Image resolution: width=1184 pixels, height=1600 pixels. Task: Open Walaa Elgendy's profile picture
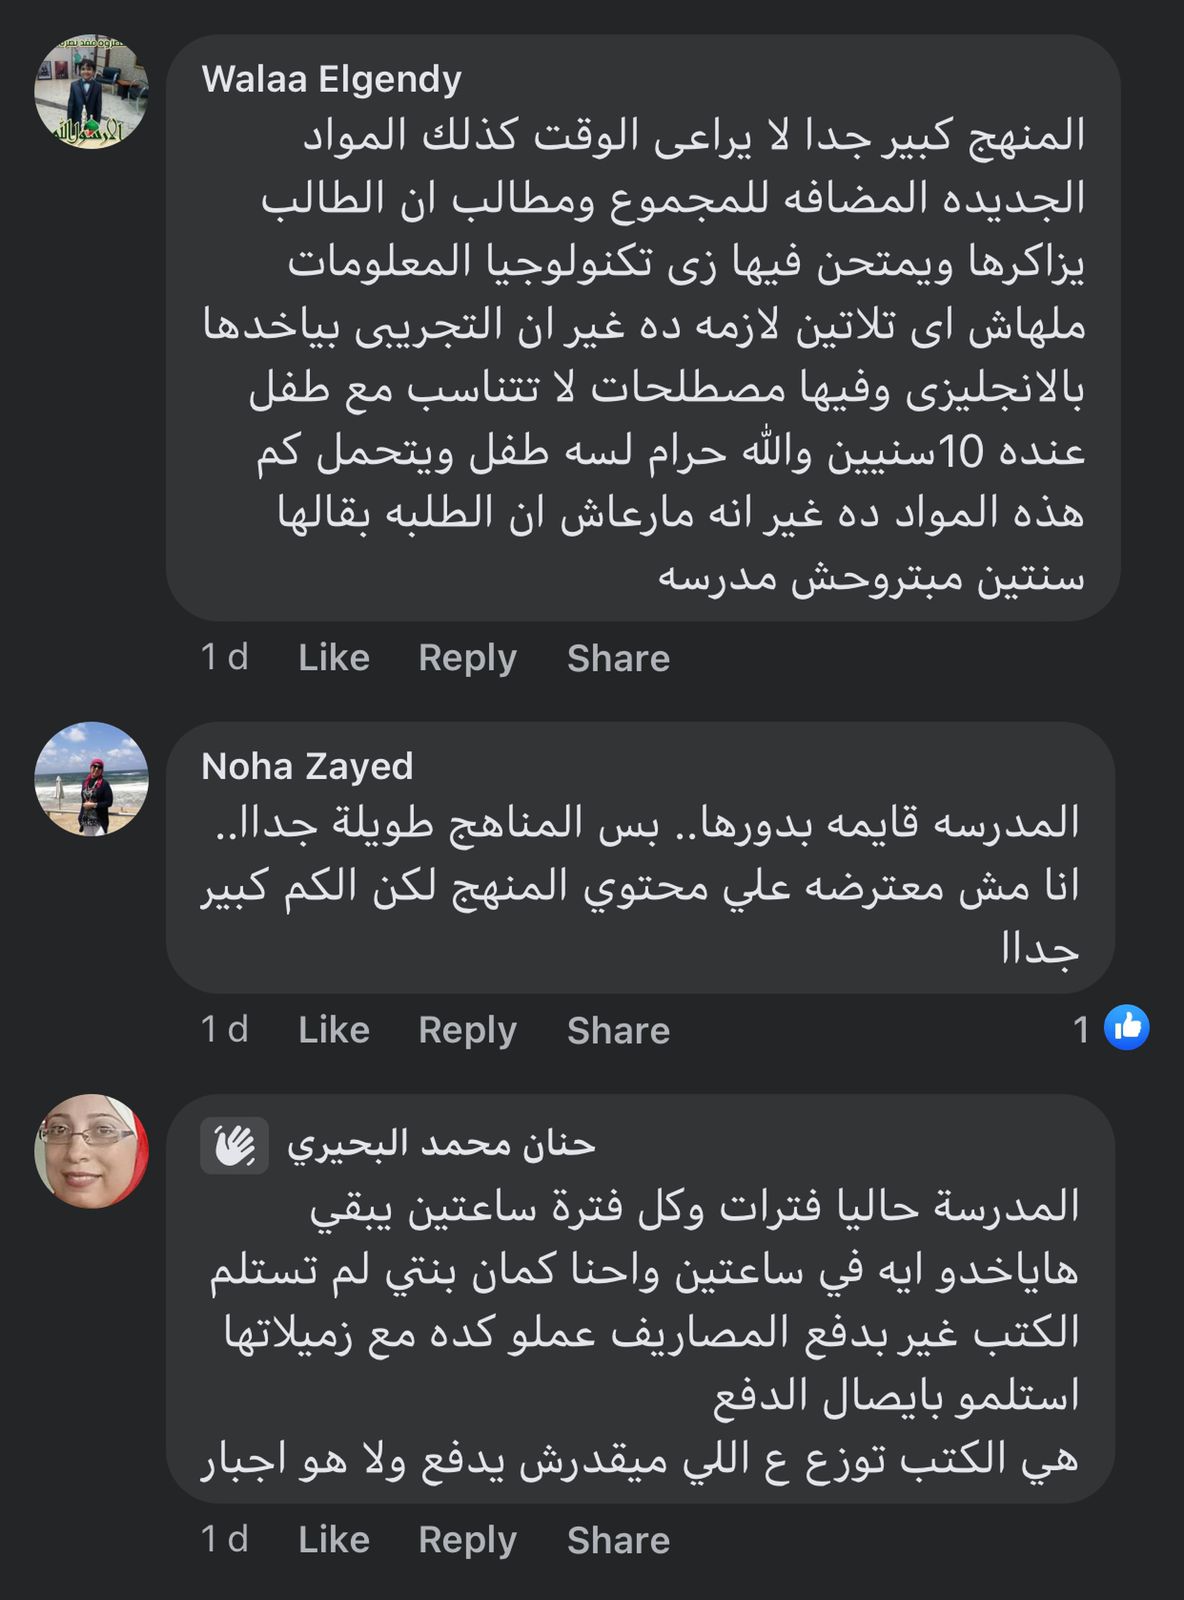pos(92,92)
